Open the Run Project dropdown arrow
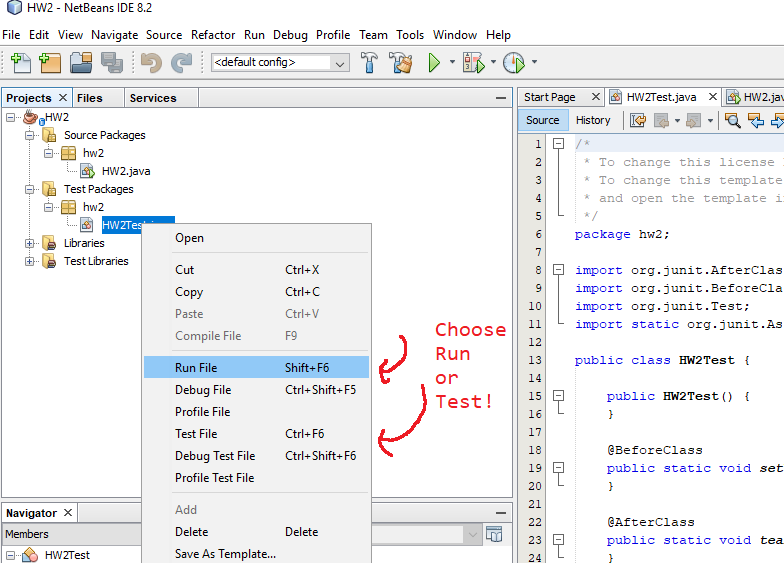This screenshot has width=784, height=563. 452,62
